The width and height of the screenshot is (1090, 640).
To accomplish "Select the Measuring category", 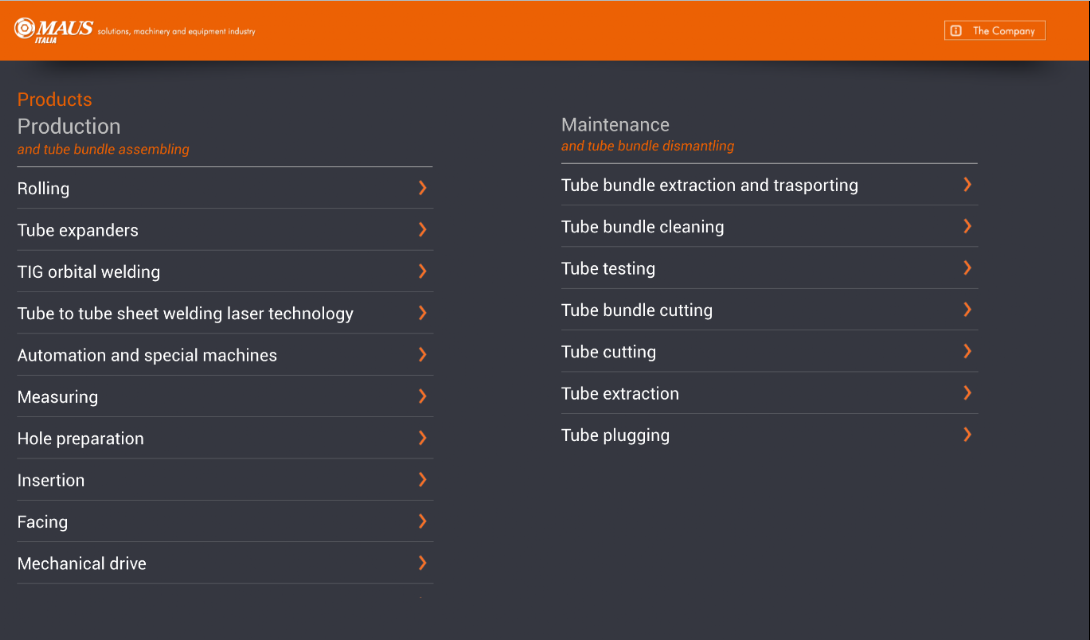I will coord(225,397).
